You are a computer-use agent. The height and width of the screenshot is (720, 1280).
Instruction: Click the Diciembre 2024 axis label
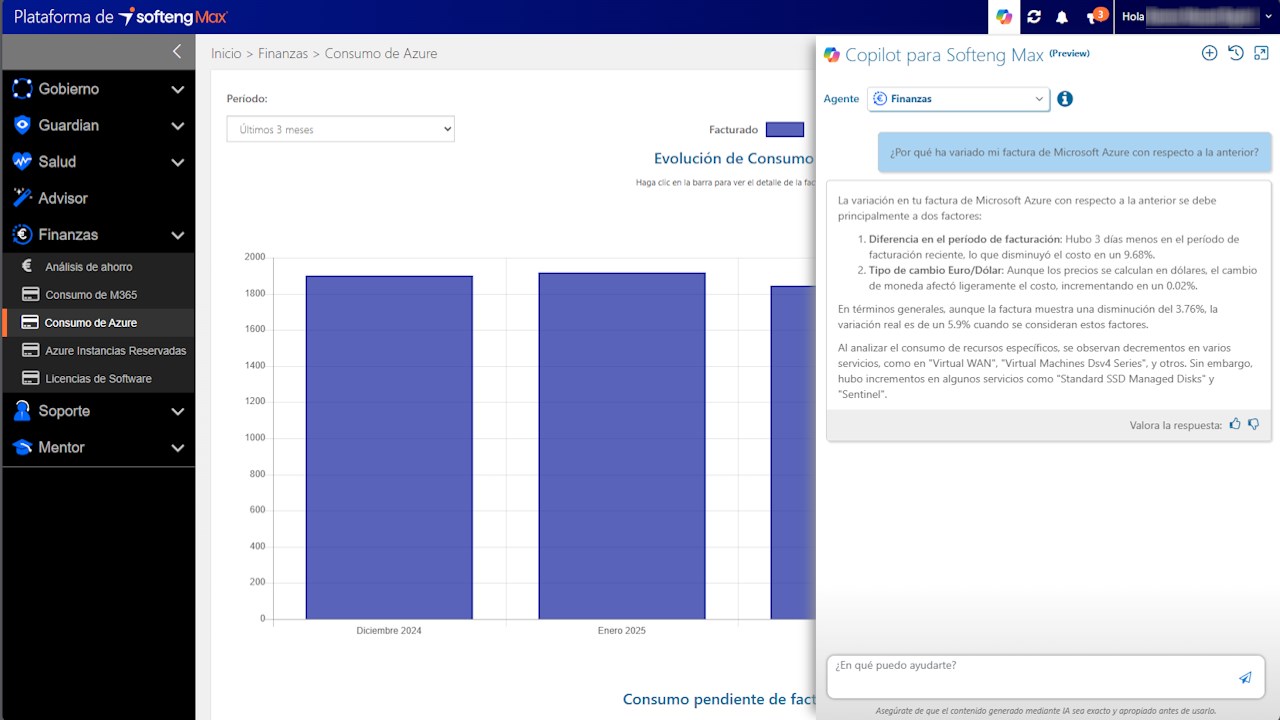(389, 631)
